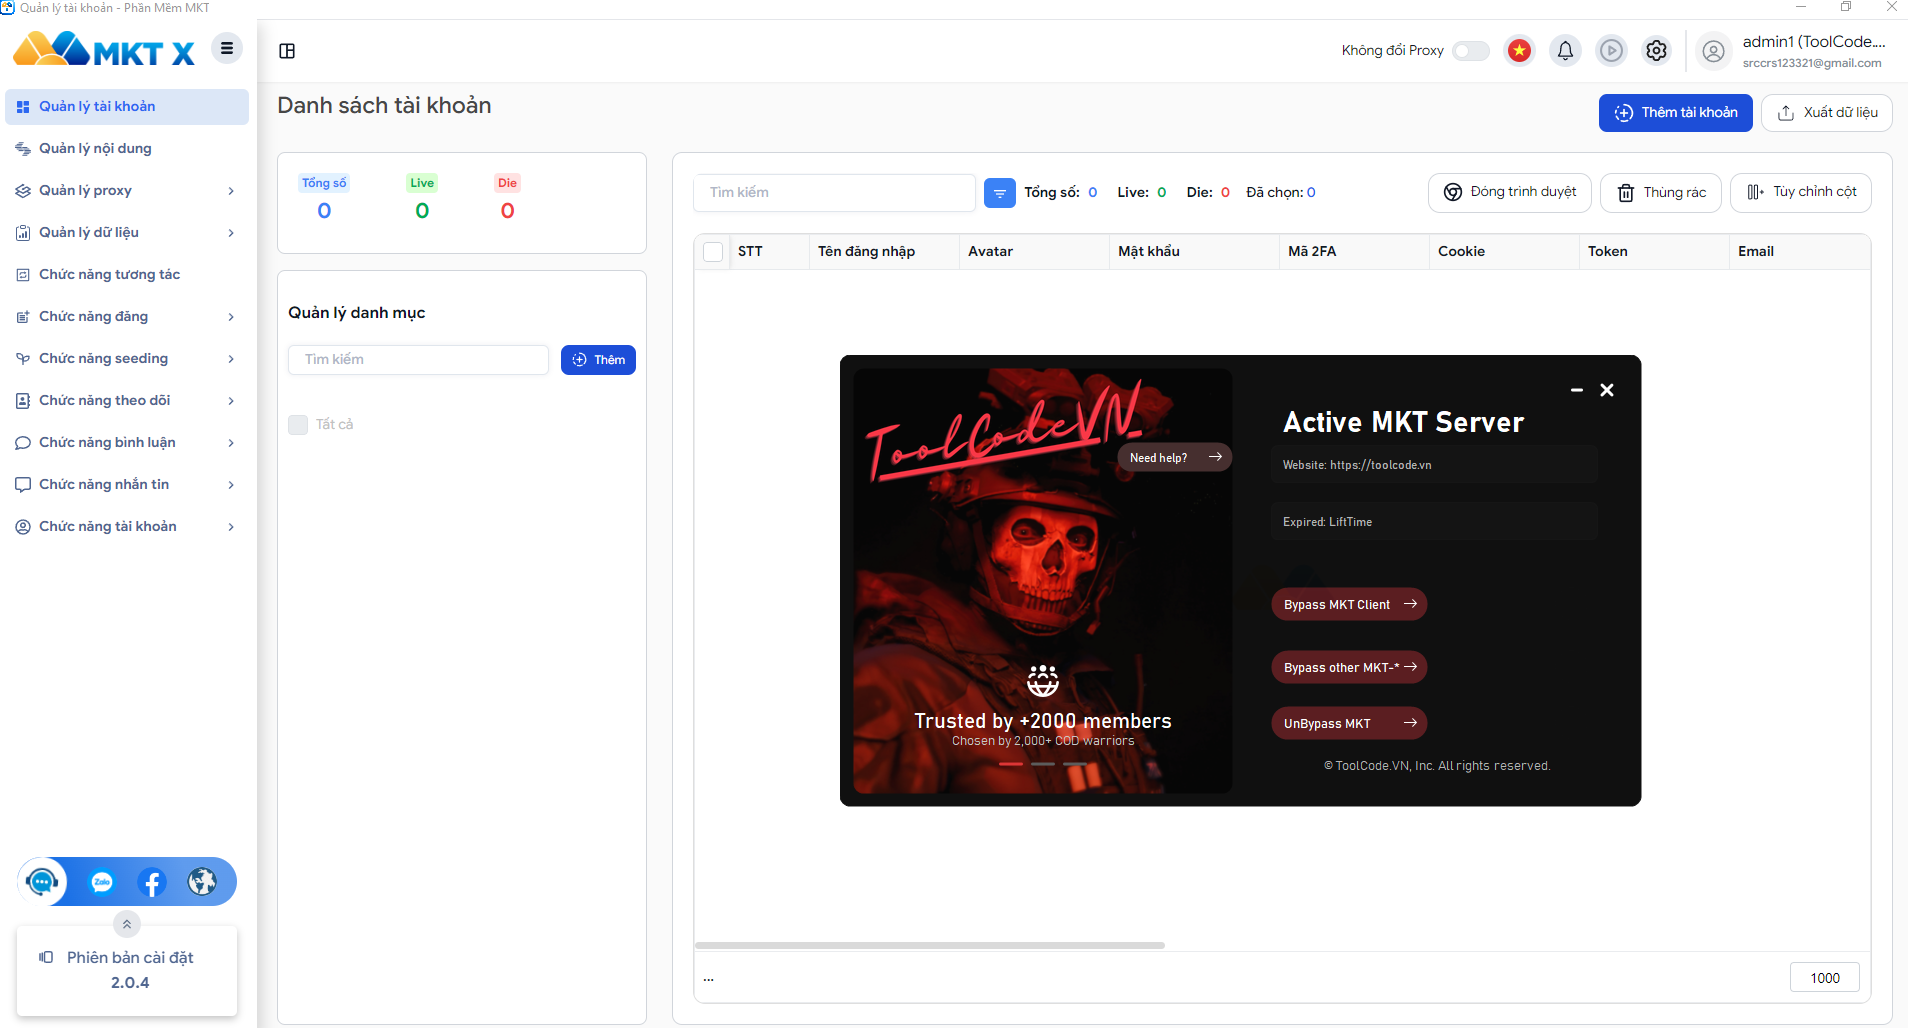This screenshot has height=1028, width=1908.
Task: Open Facebook contact icon
Action: 152,882
